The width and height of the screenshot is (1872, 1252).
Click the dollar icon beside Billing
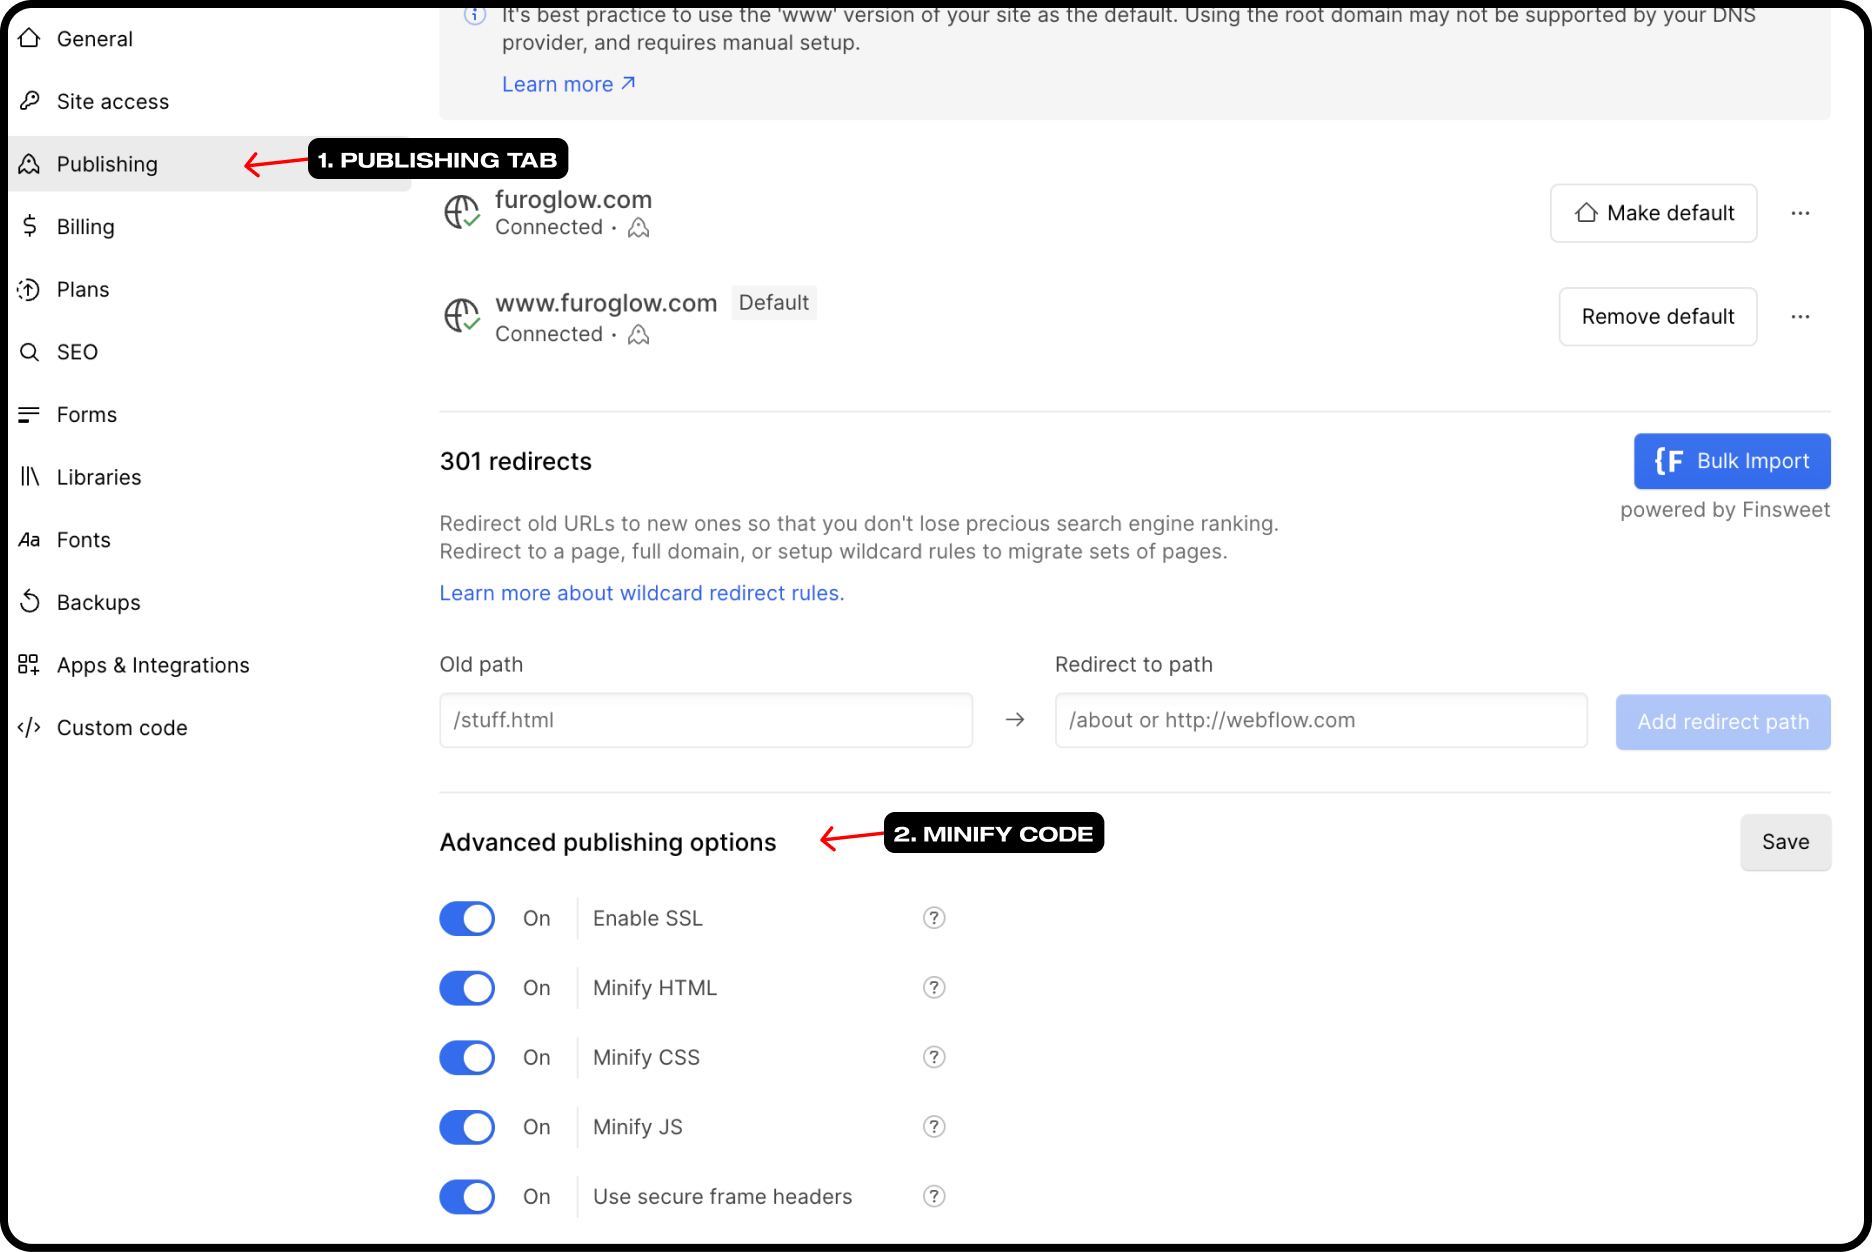(29, 226)
